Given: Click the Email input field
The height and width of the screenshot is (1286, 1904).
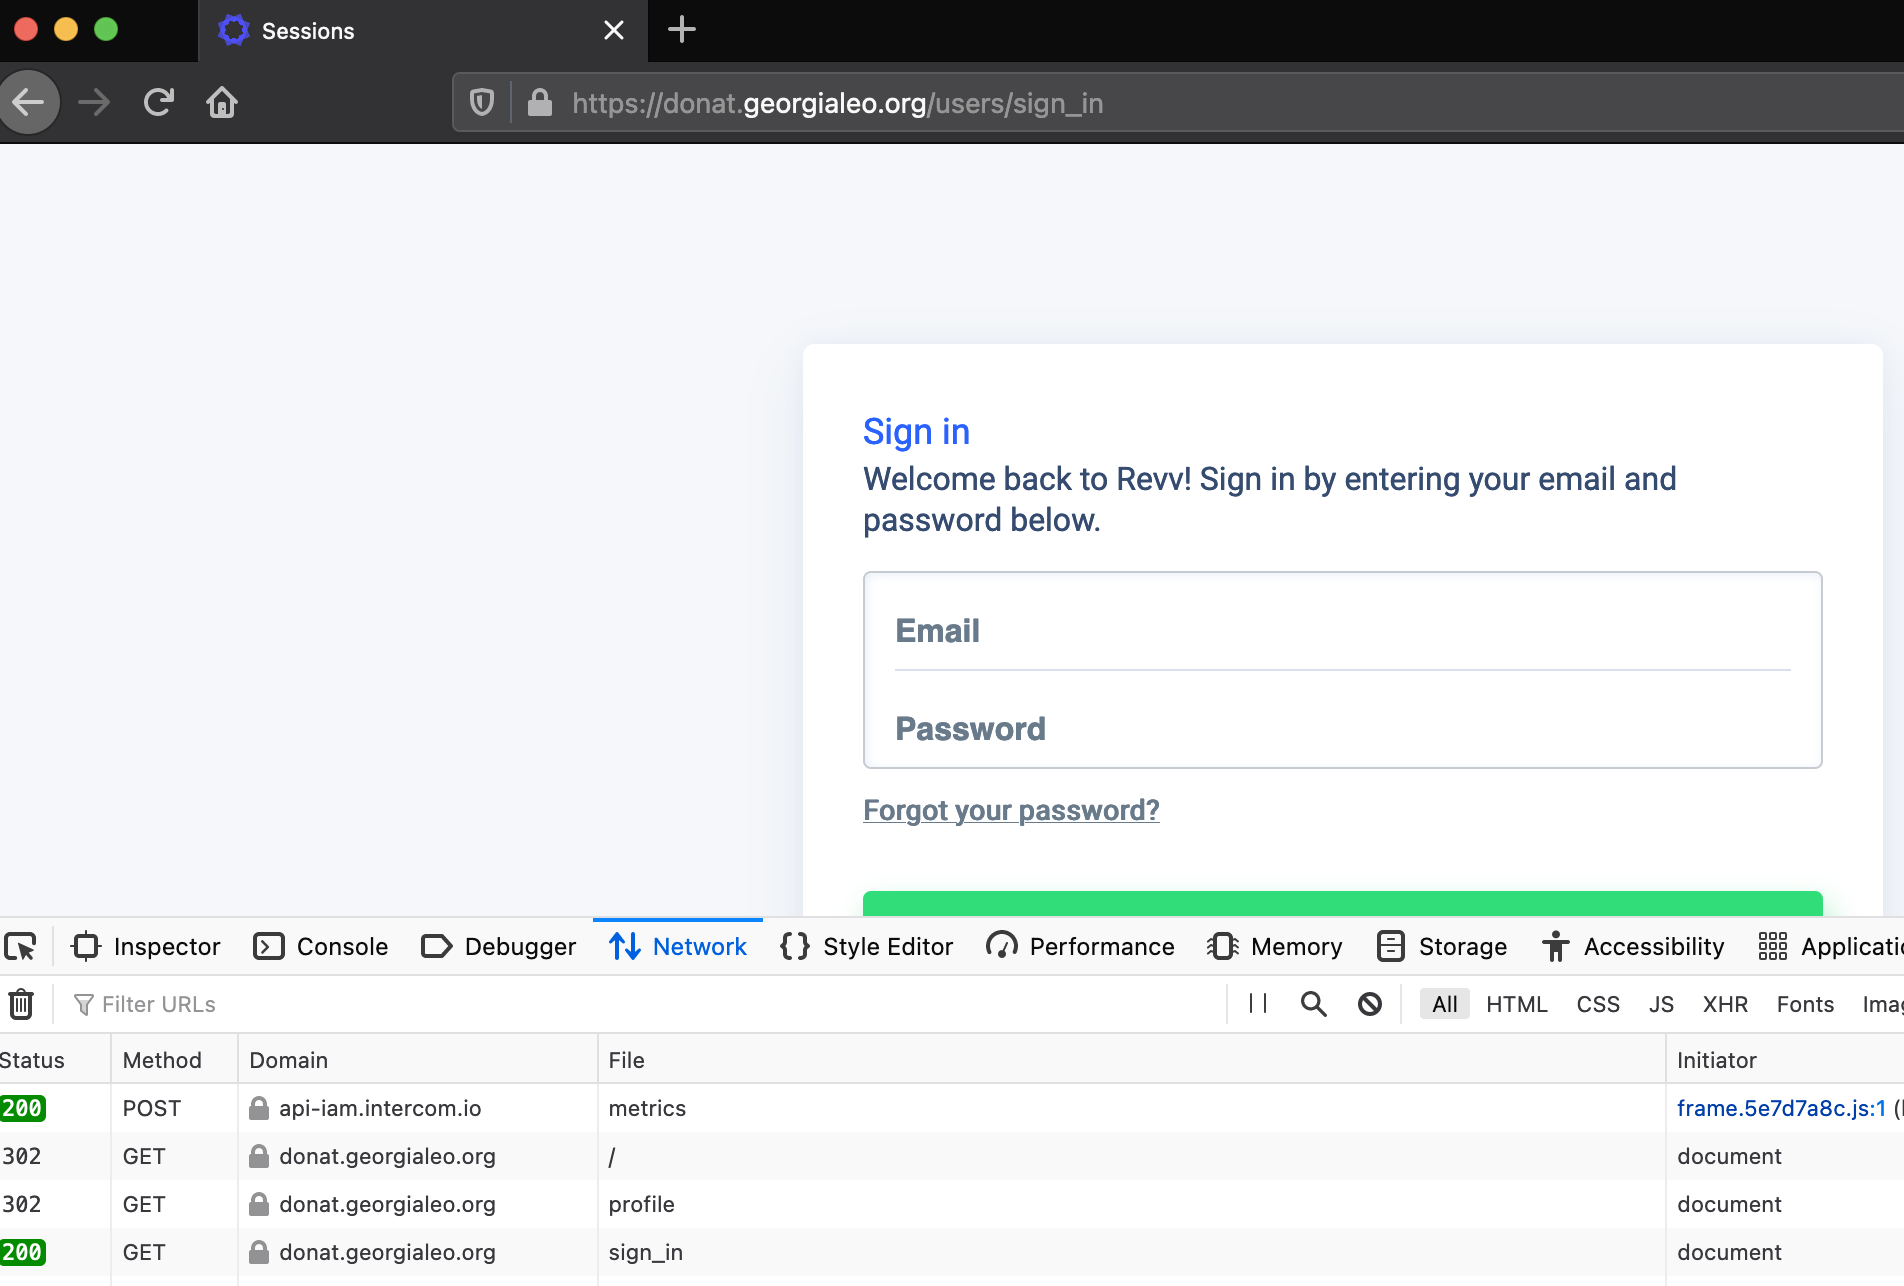Looking at the screenshot, I should click(x=1343, y=631).
